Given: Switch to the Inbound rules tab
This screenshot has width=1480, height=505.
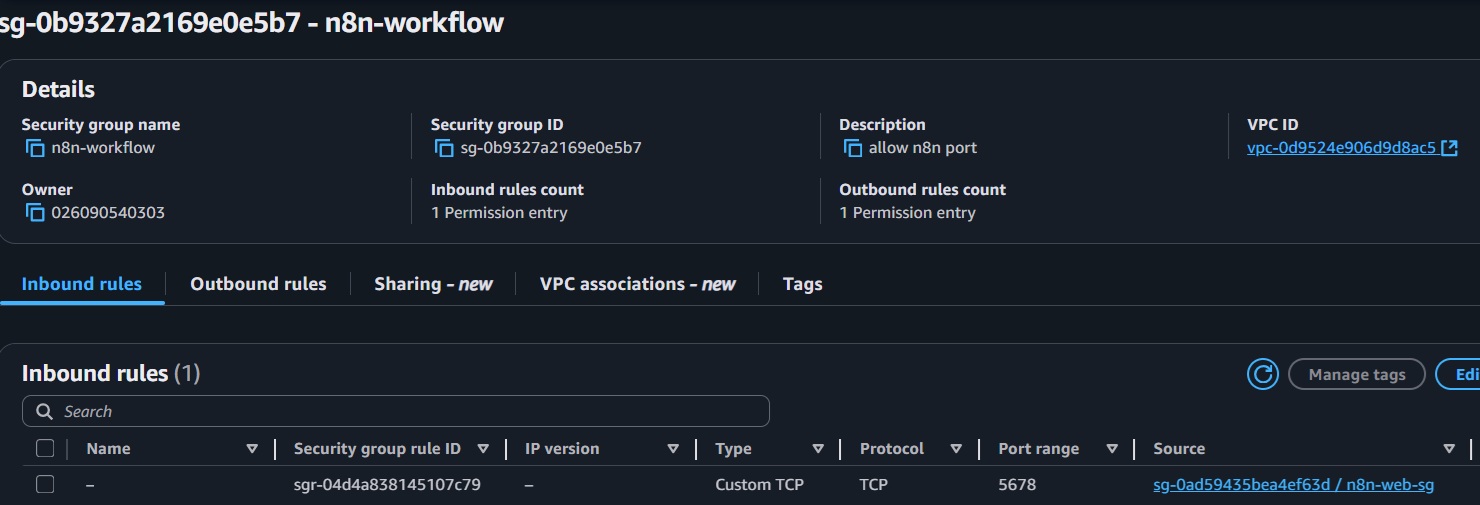Looking at the screenshot, I should [82, 284].
